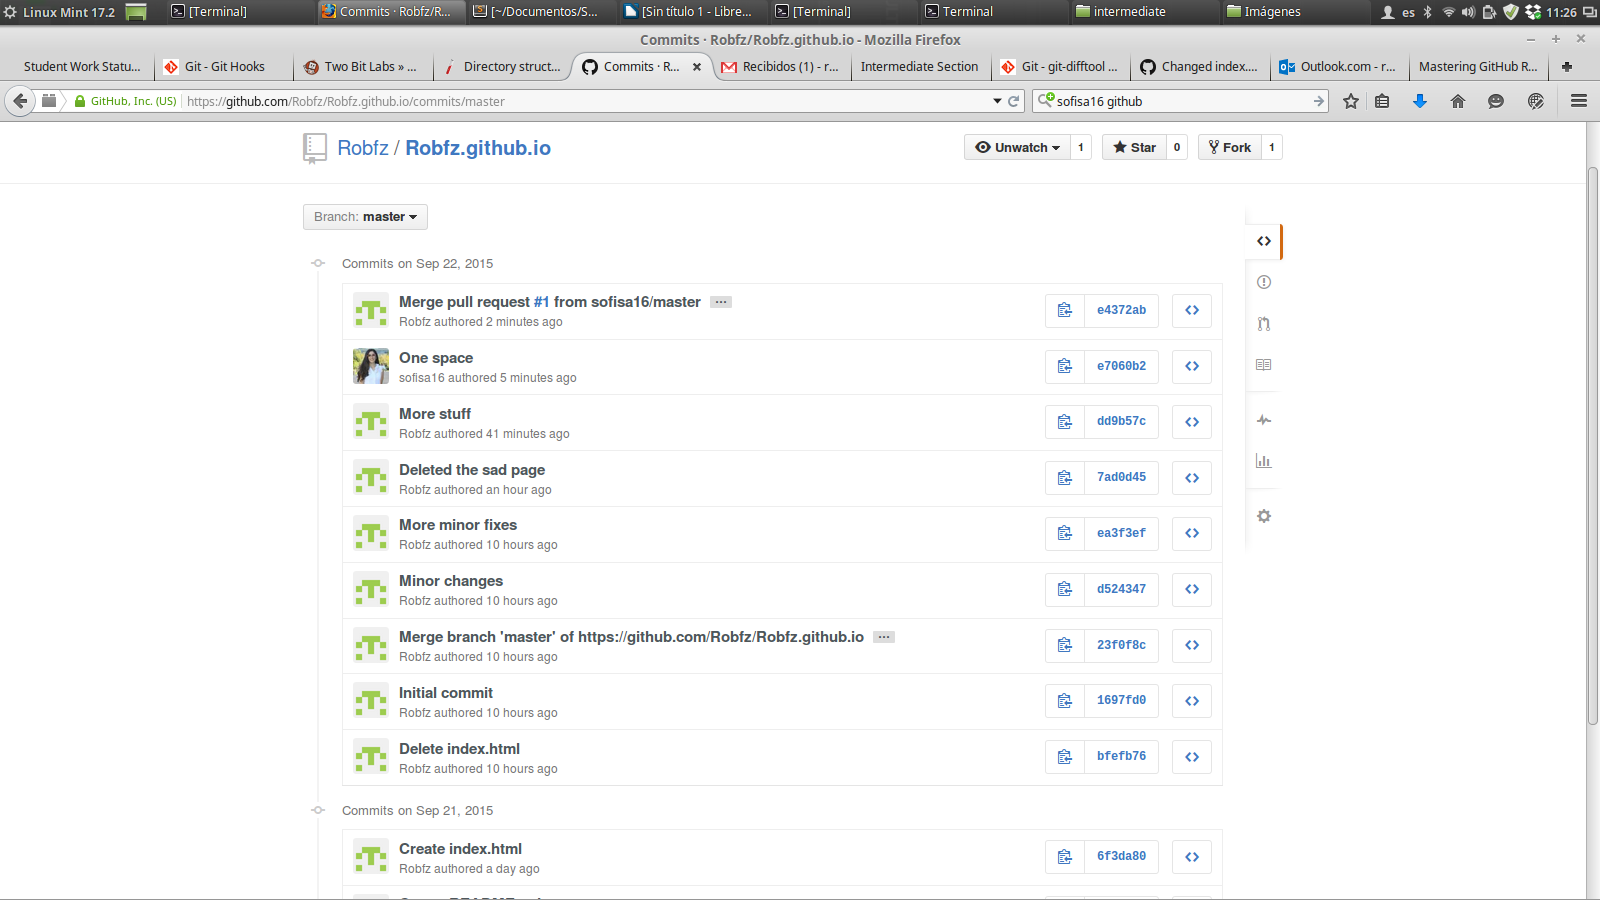Open the Branch: master selector
The height and width of the screenshot is (900, 1600).
tap(365, 217)
